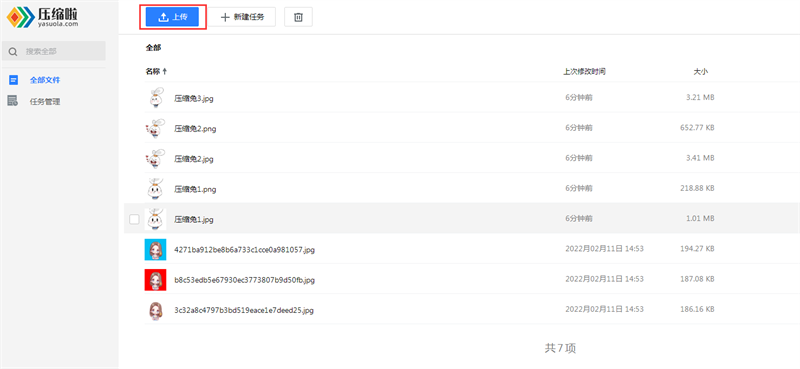Click modified date of 3c32a8c4797b3bd519eace1e7deed25.jpg
Viewport: 800px width, 369px height.
(604, 309)
